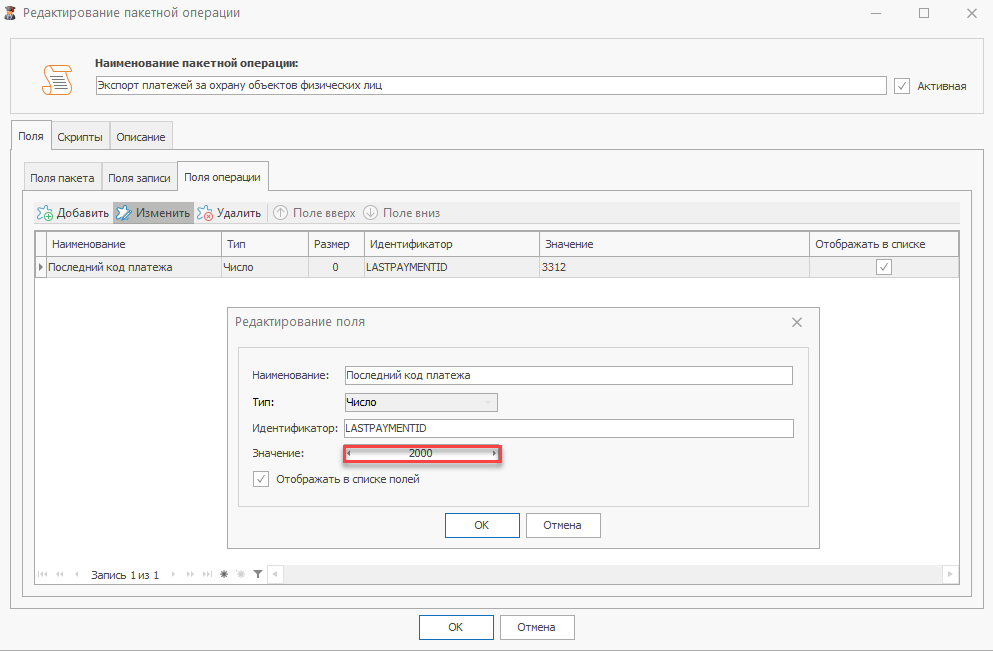Switch to the Поля tab
This screenshot has height=651, width=993.
(31, 136)
